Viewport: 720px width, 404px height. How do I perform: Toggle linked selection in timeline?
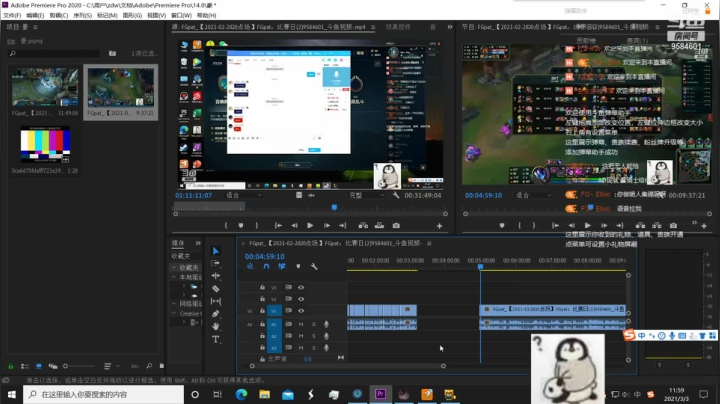(282, 266)
